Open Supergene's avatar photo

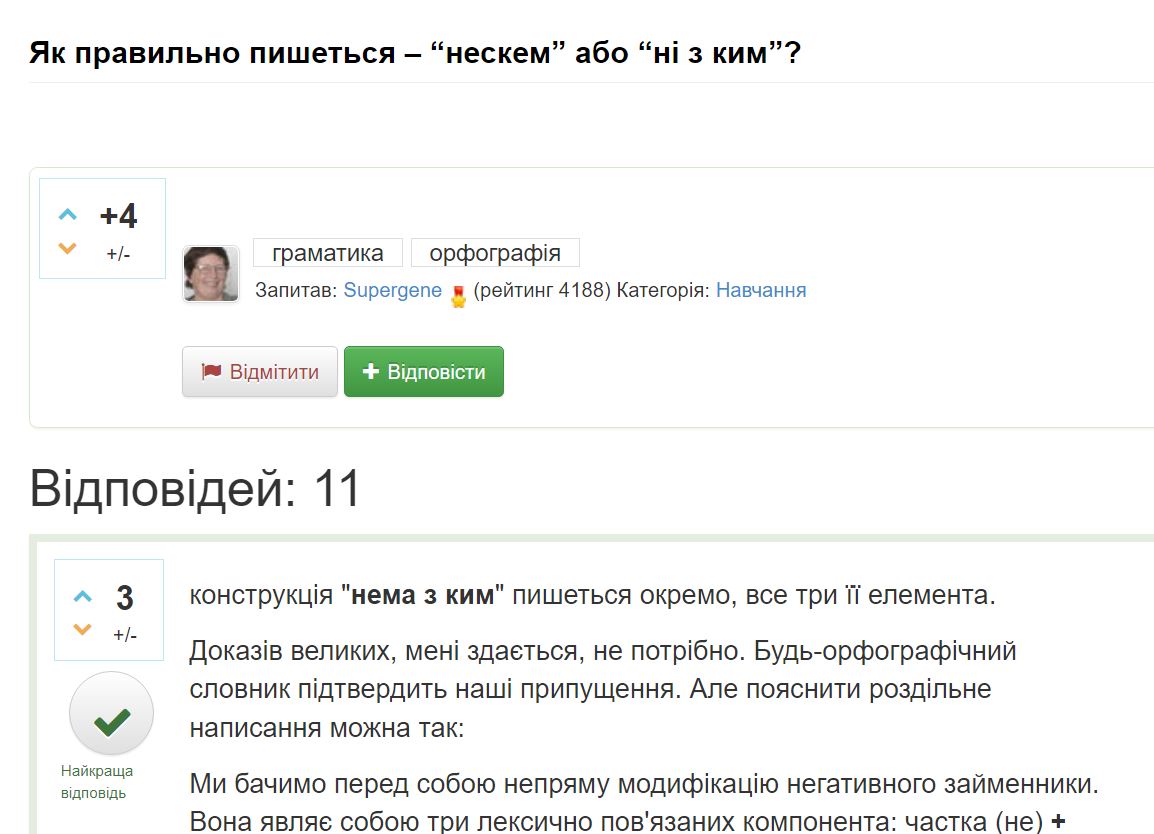pyautogui.click(x=210, y=274)
